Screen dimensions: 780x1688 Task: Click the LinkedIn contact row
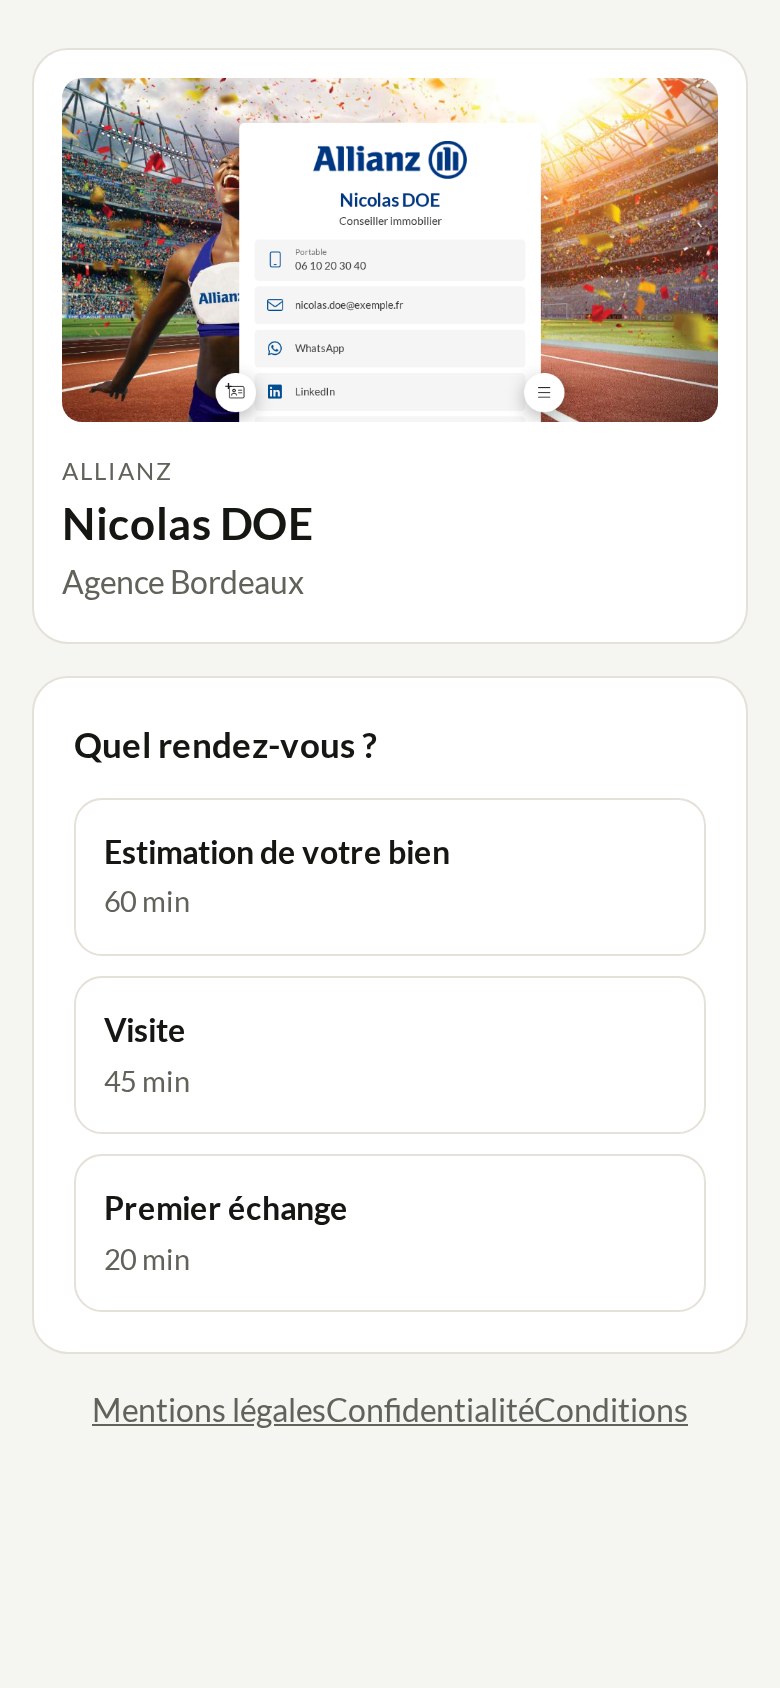[x=390, y=392]
